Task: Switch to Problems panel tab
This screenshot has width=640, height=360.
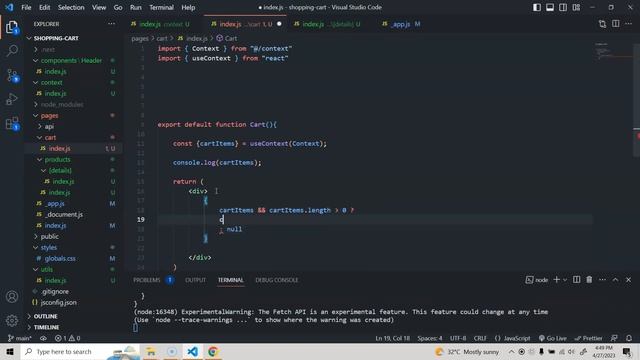Action: (147, 280)
